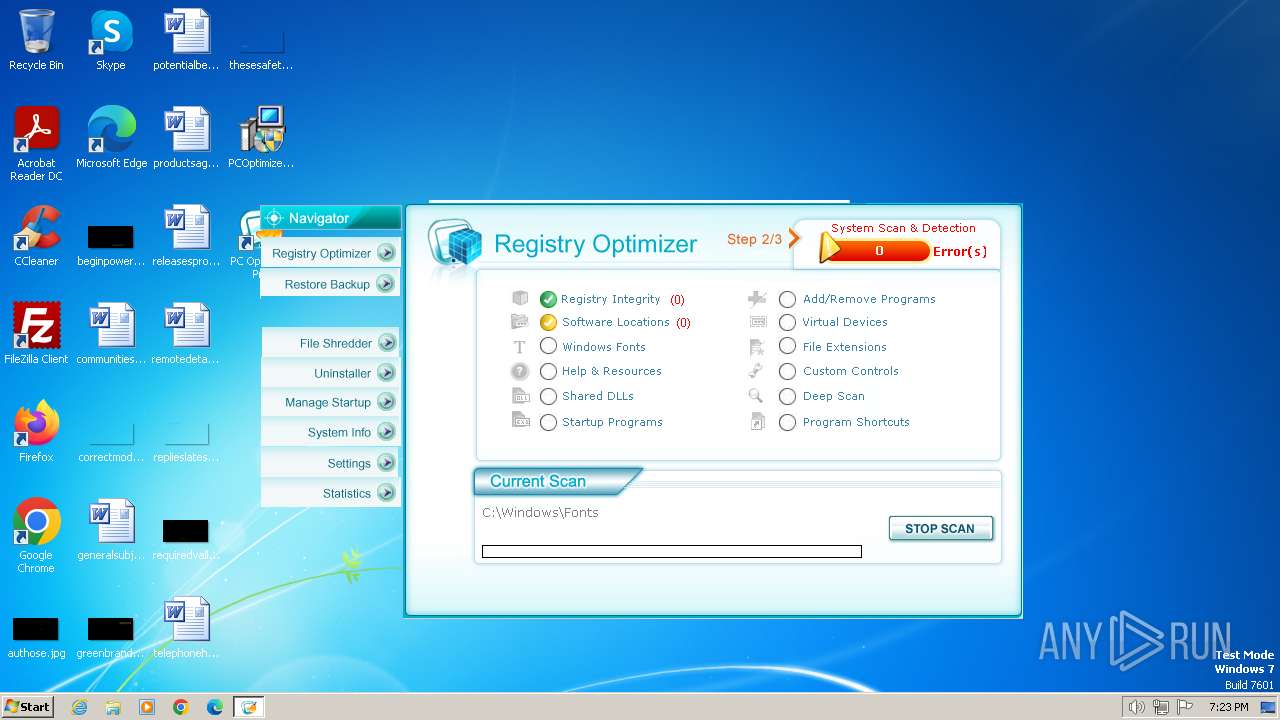The width and height of the screenshot is (1280, 720).
Task: Click the arrow beside File Shredder
Action: click(x=386, y=343)
